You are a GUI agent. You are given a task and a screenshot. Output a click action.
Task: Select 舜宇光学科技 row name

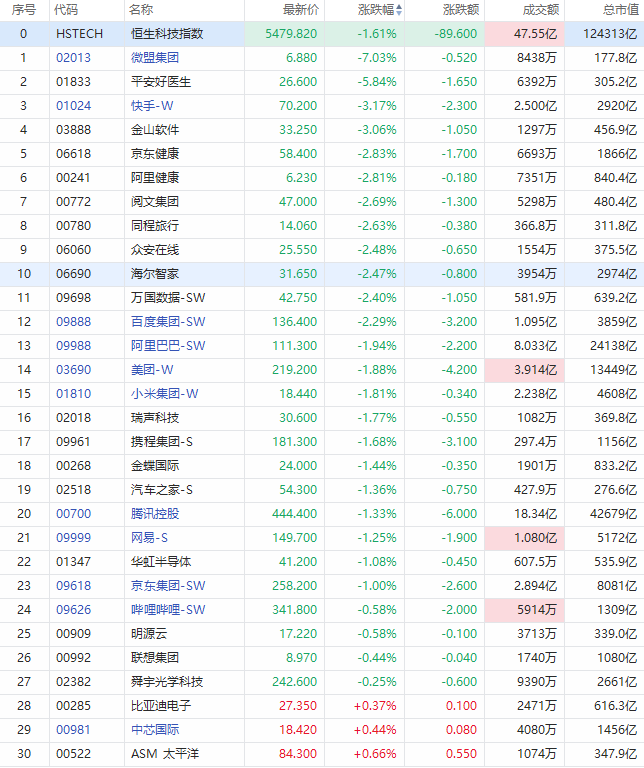[x=167, y=682]
